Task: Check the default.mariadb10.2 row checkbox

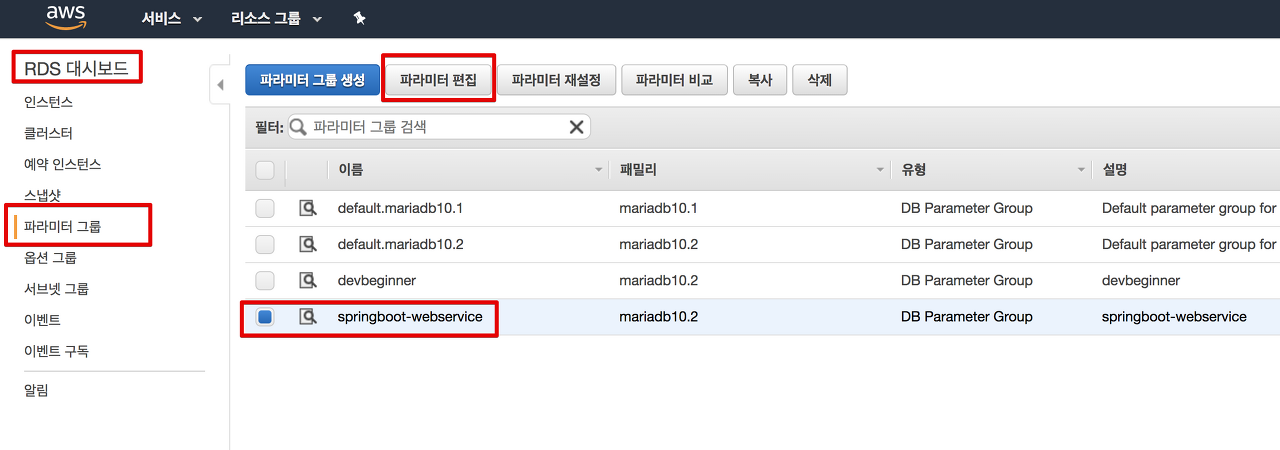Action: coord(265,244)
